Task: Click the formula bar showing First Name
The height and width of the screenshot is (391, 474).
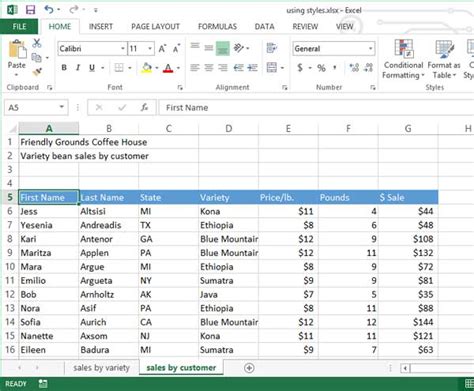Action: click(x=316, y=107)
